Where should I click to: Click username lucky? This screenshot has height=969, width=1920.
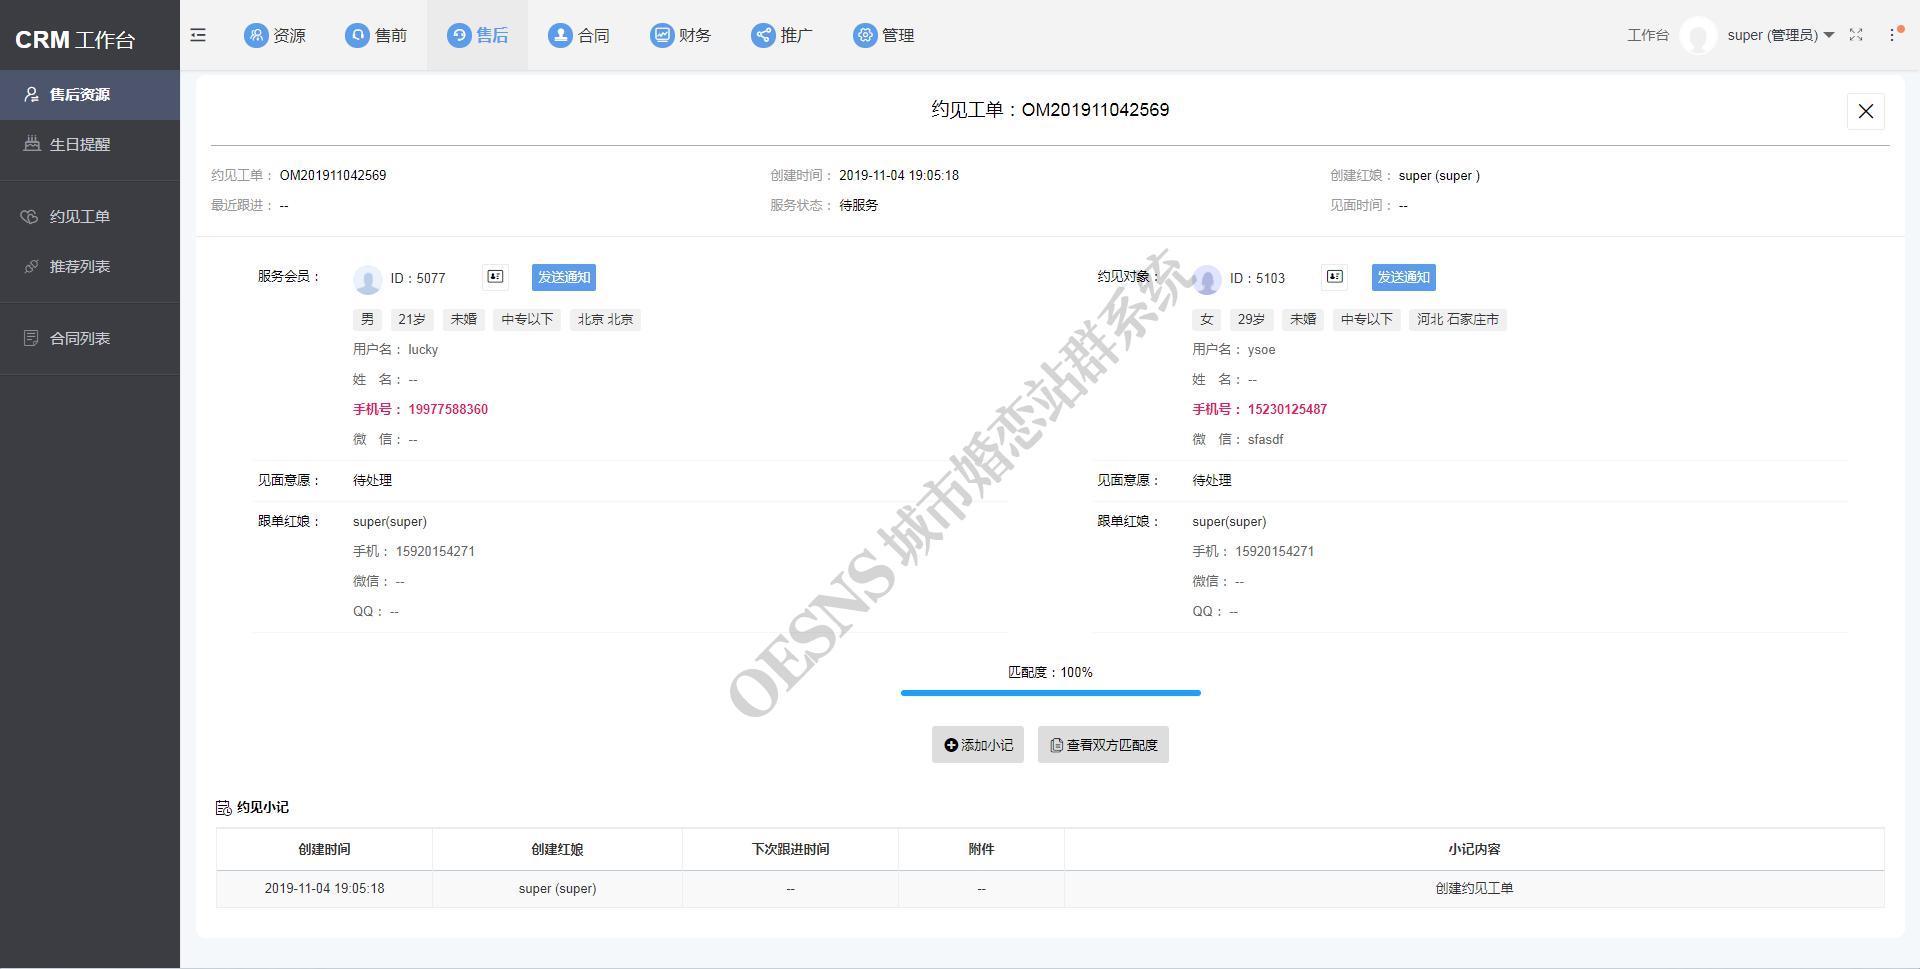coord(423,350)
